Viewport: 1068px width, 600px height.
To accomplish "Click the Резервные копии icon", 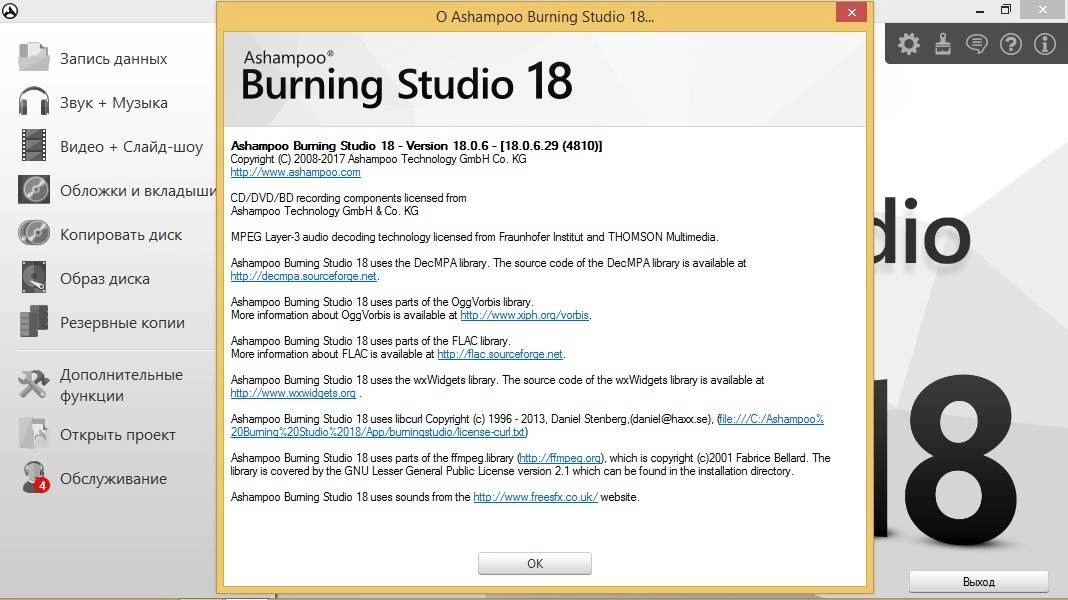I will (x=33, y=321).
